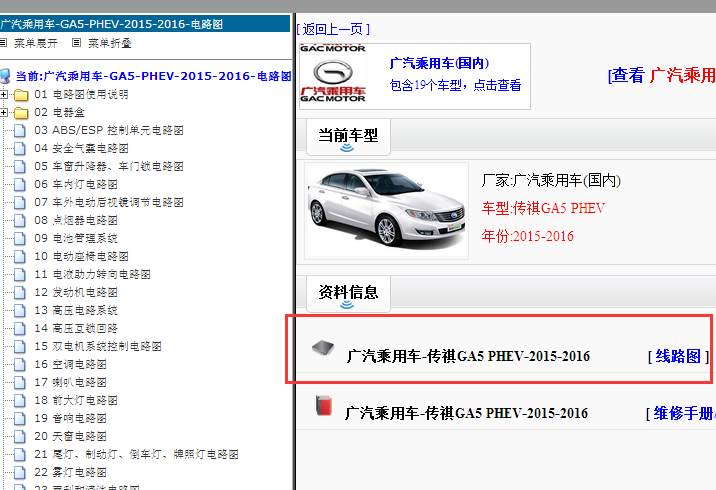Open 13 高压电路系统 text entry
Screen dimensions: 716x490
pyautogui.click(x=76, y=311)
